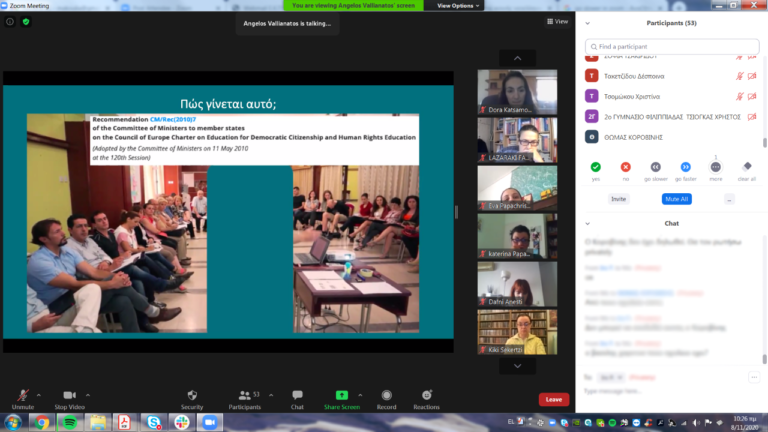Open the more feedback icon

pos(716,167)
